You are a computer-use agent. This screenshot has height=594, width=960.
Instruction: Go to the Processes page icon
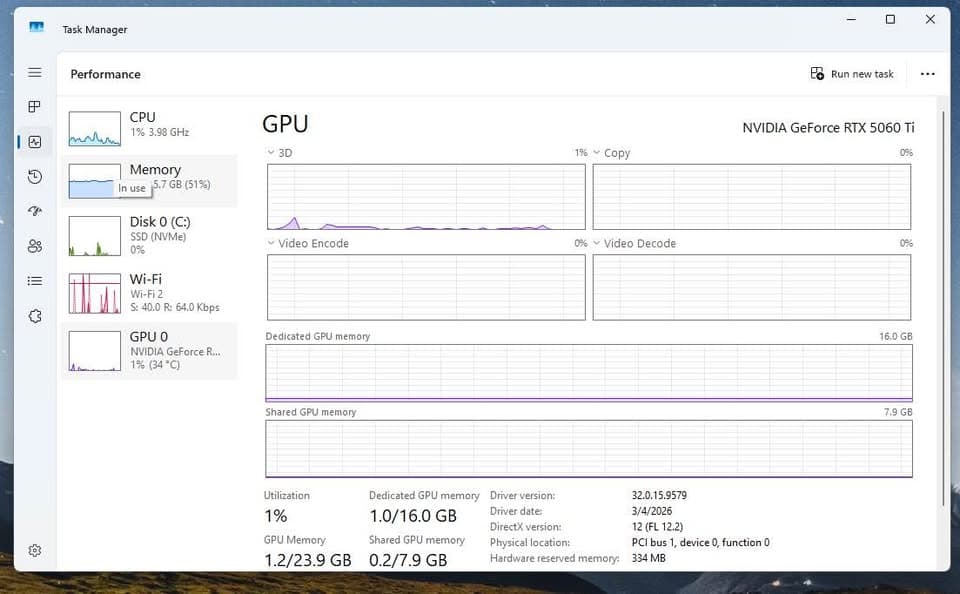(35, 107)
